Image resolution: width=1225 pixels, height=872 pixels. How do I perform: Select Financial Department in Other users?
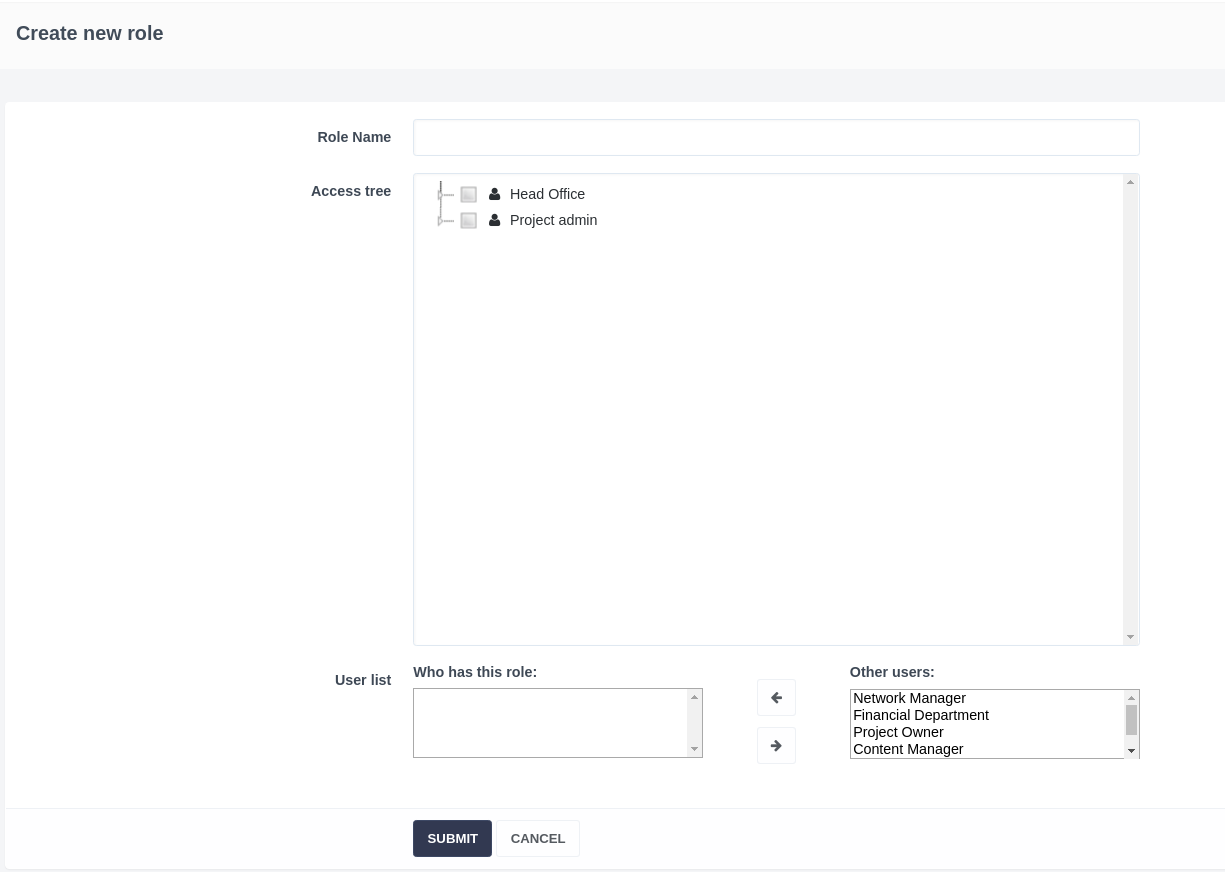920,715
